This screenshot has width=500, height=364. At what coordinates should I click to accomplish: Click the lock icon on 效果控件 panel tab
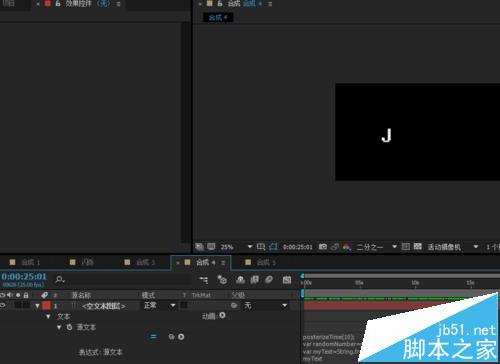pos(58,4)
